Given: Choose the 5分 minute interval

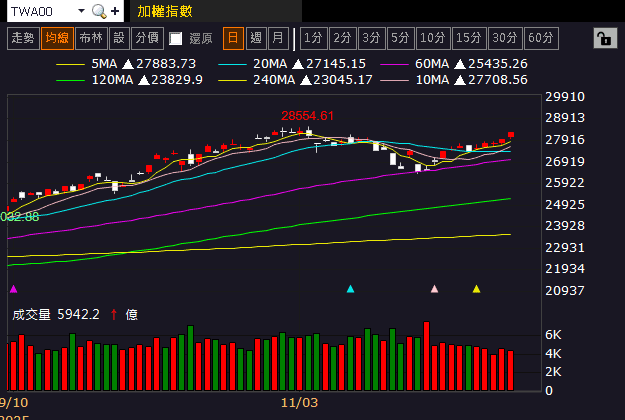Looking at the screenshot, I should [x=401, y=38].
